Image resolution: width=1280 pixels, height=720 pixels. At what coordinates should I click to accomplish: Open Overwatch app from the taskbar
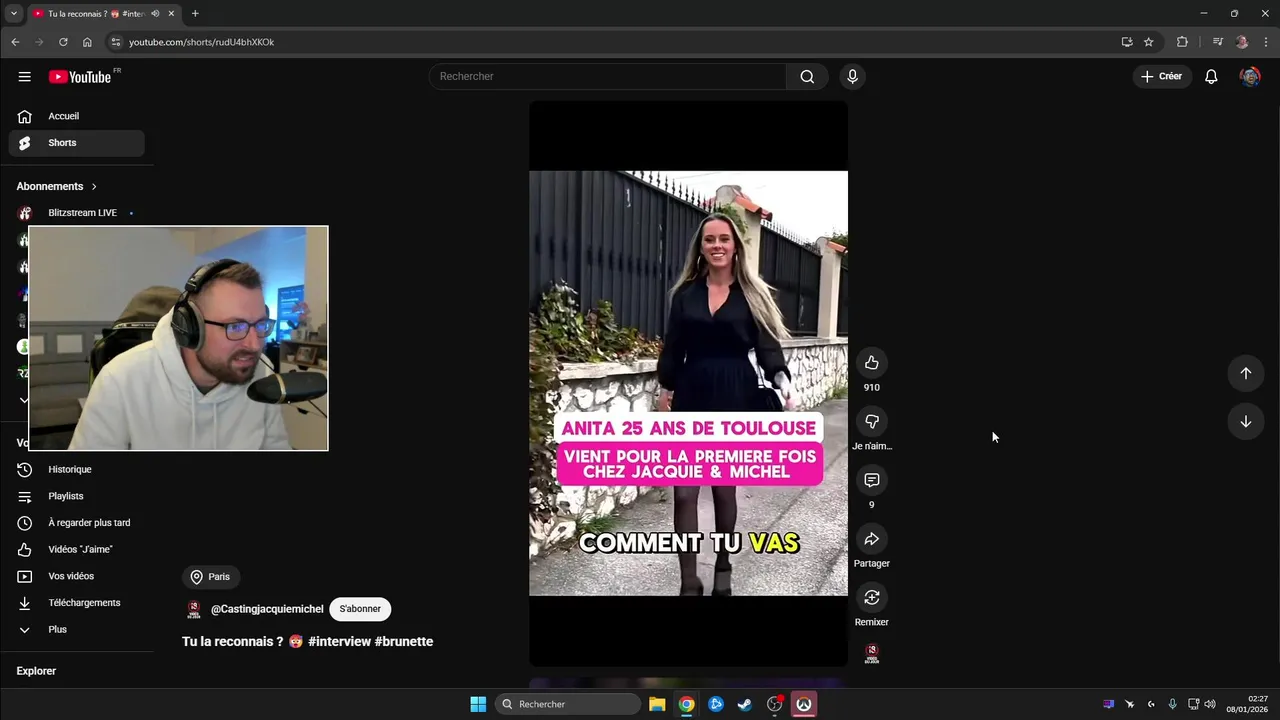[804, 704]
